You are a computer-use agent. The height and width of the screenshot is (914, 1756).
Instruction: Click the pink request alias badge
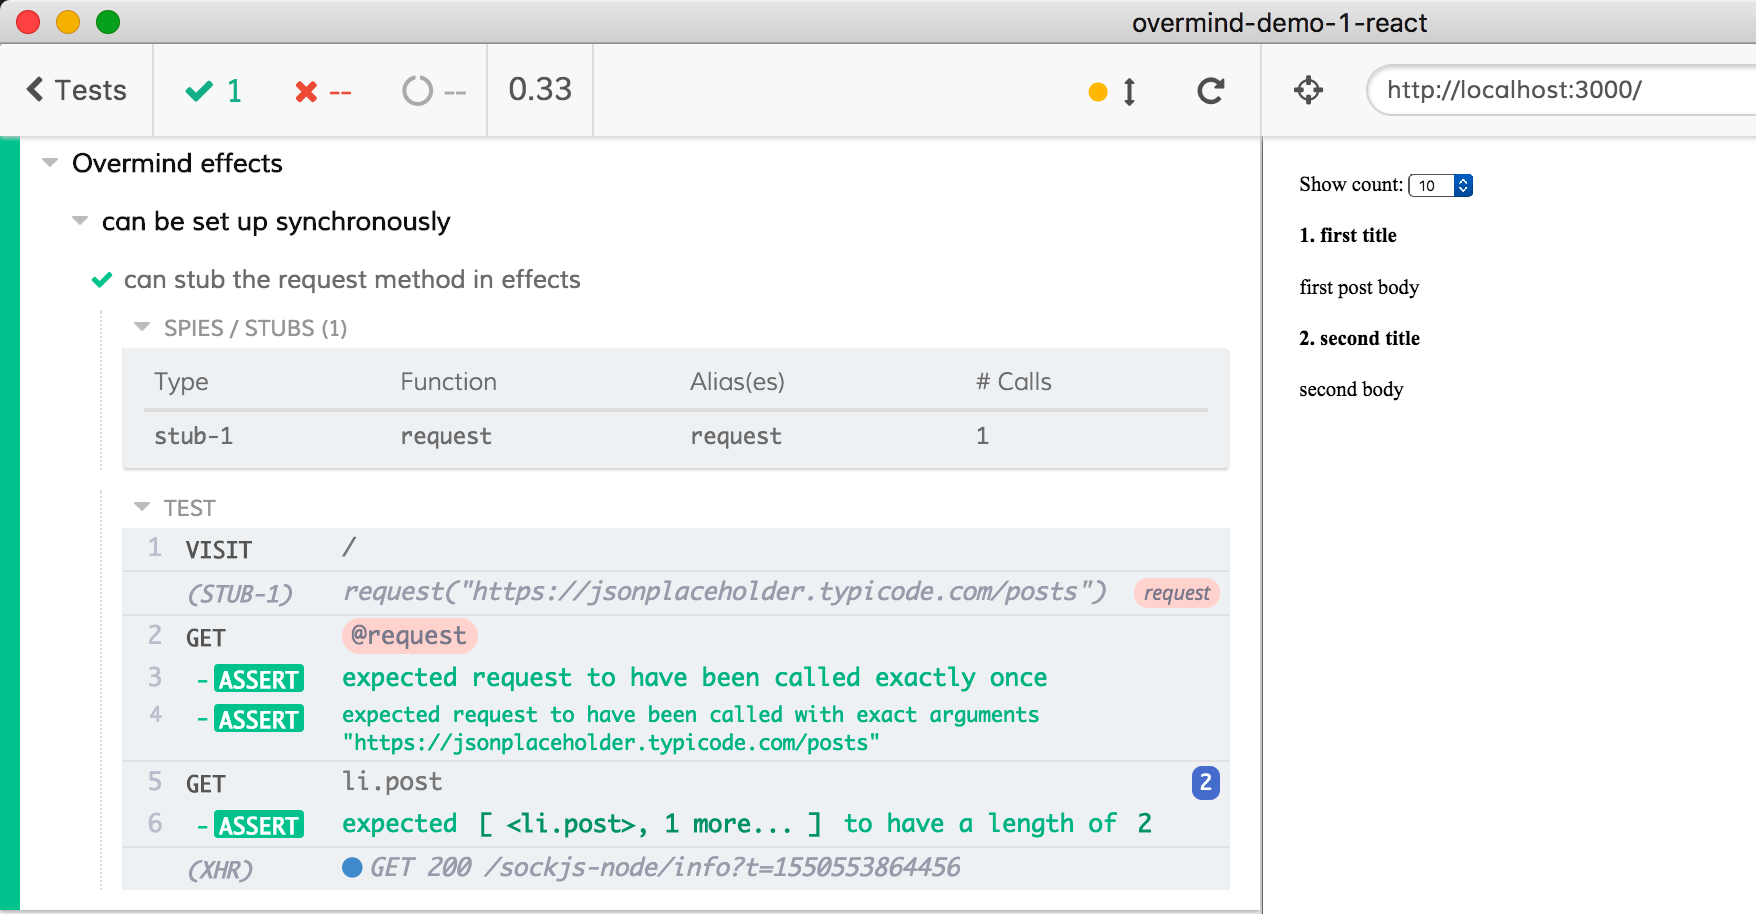click(1177, 593)
